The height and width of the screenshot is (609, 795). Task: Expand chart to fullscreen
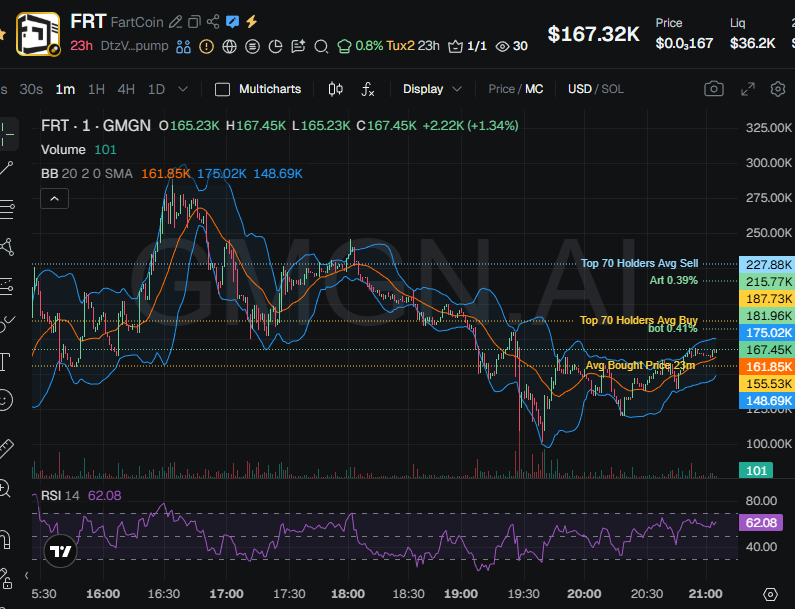pos(748,89)
